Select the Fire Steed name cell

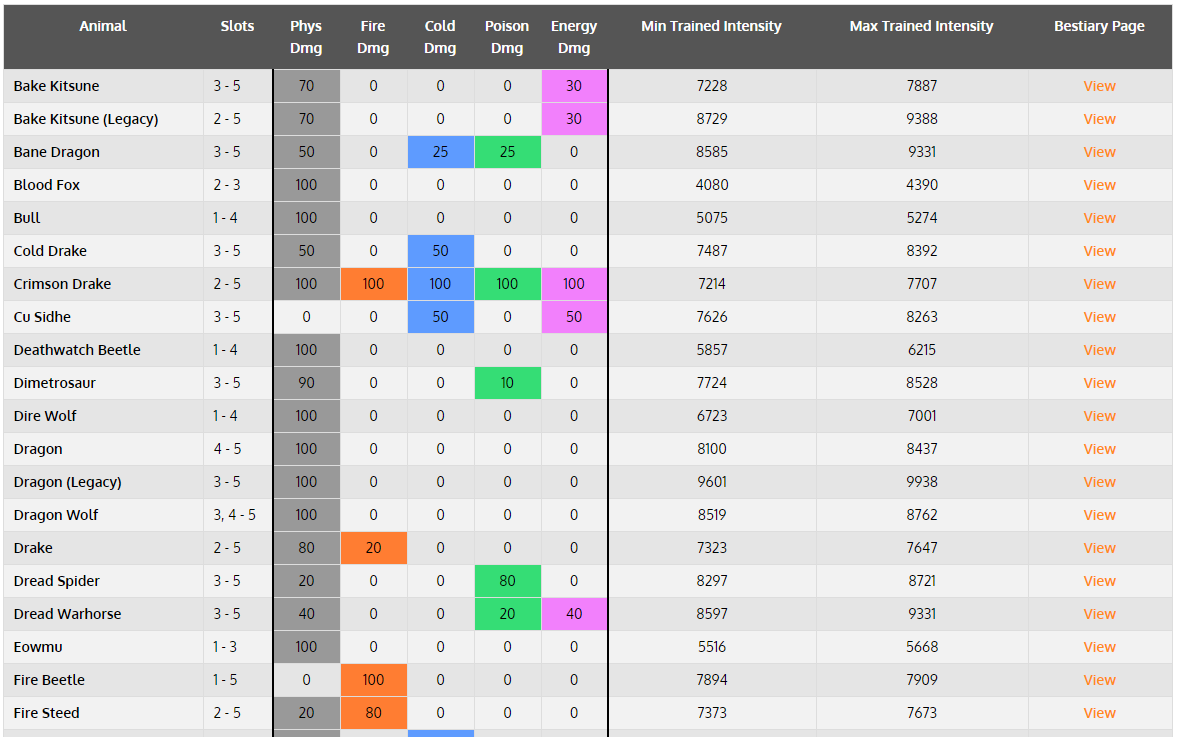click(103, 714)
